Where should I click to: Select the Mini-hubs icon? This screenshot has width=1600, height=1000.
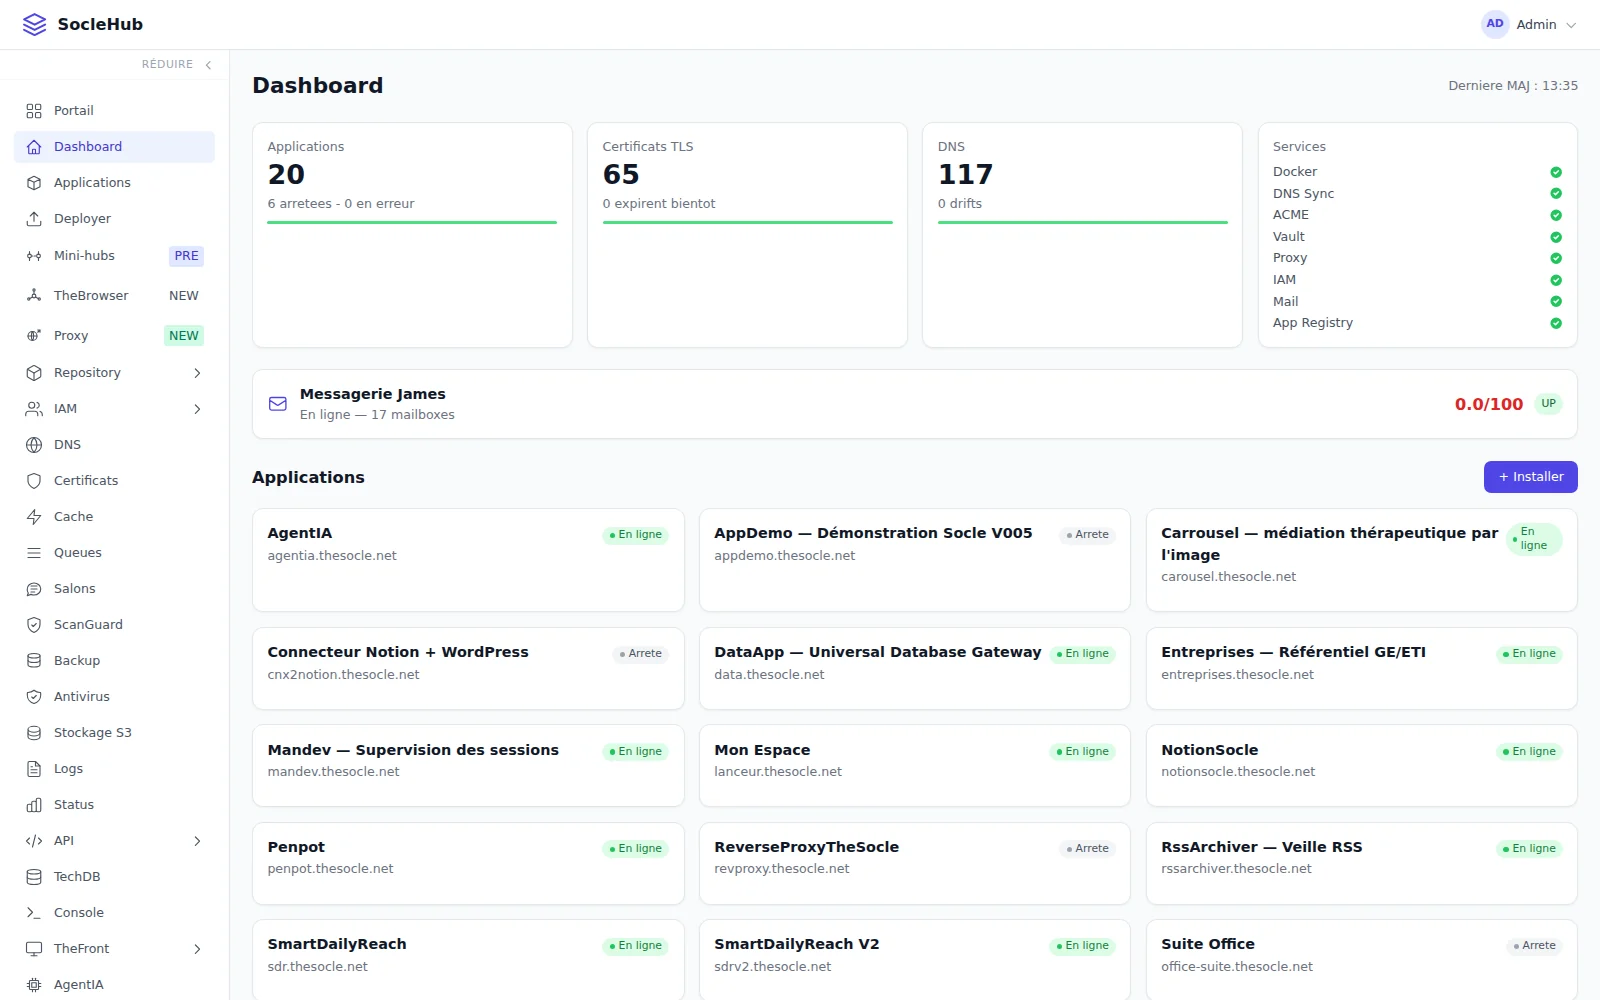(x=34, y=256)
